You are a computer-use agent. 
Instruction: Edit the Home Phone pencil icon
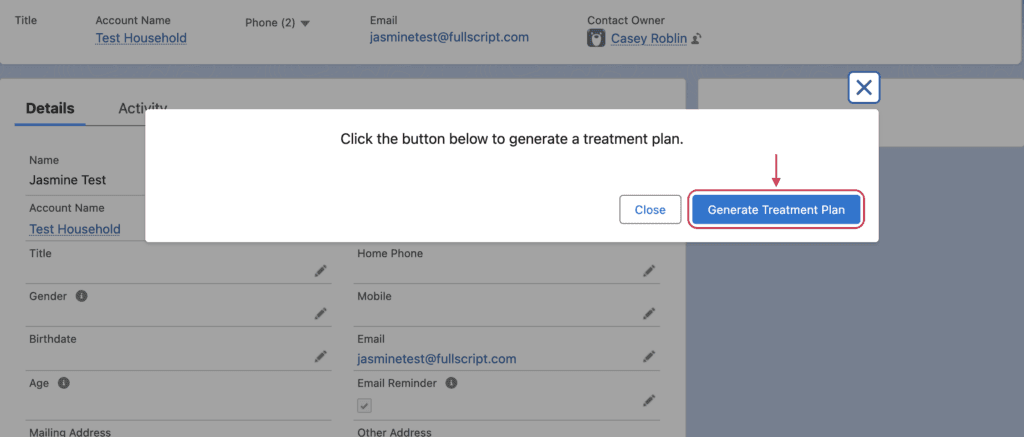pos(648,270)
